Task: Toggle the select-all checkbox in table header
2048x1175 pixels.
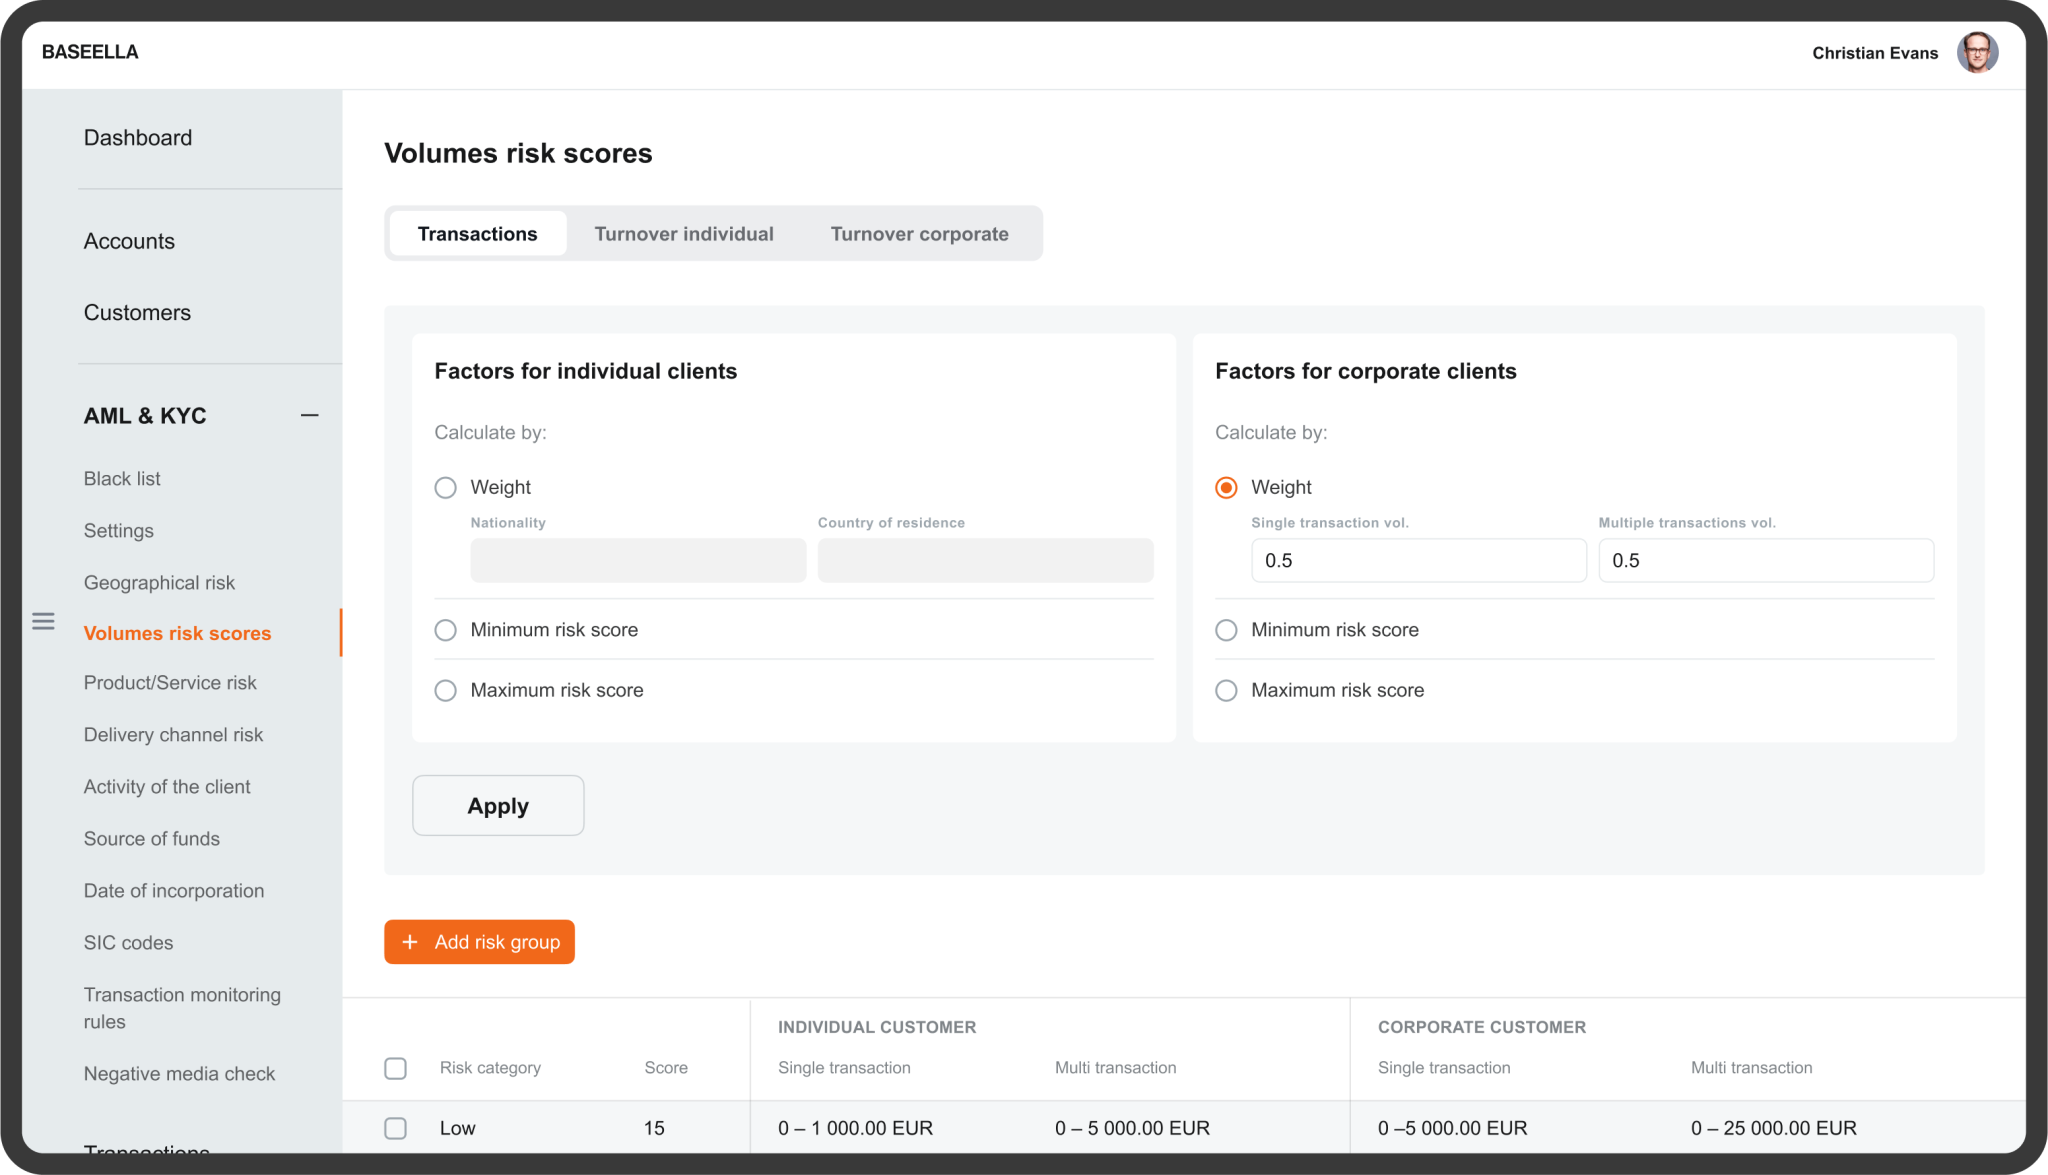Action: (395, 1068)
